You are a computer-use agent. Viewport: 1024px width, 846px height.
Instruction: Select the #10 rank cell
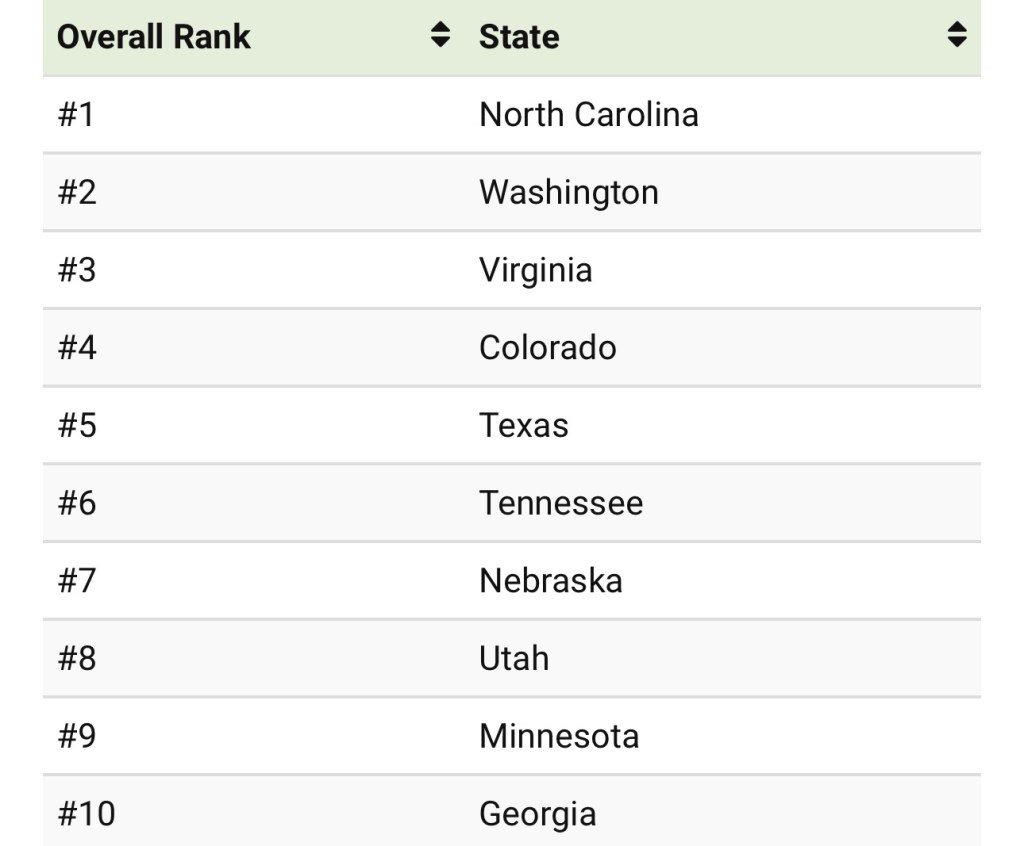tap(86, 814)
